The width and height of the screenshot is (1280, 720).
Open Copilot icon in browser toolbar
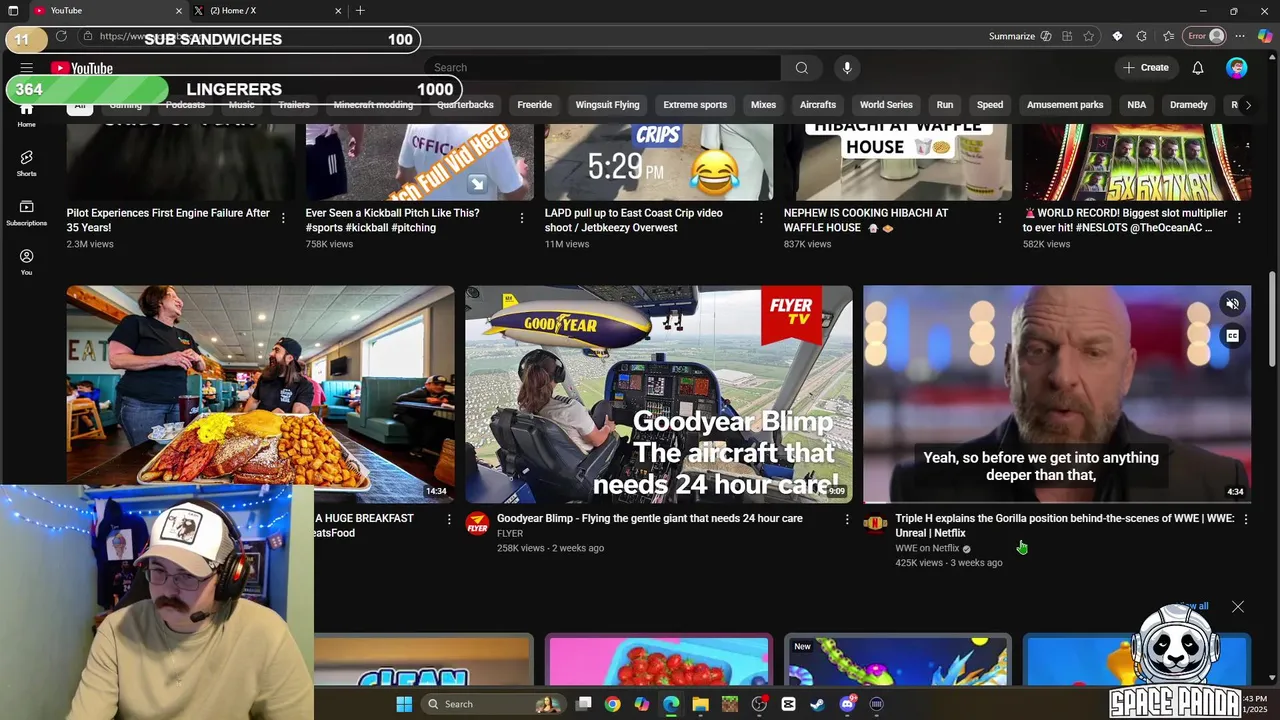tap(1265, 36)
